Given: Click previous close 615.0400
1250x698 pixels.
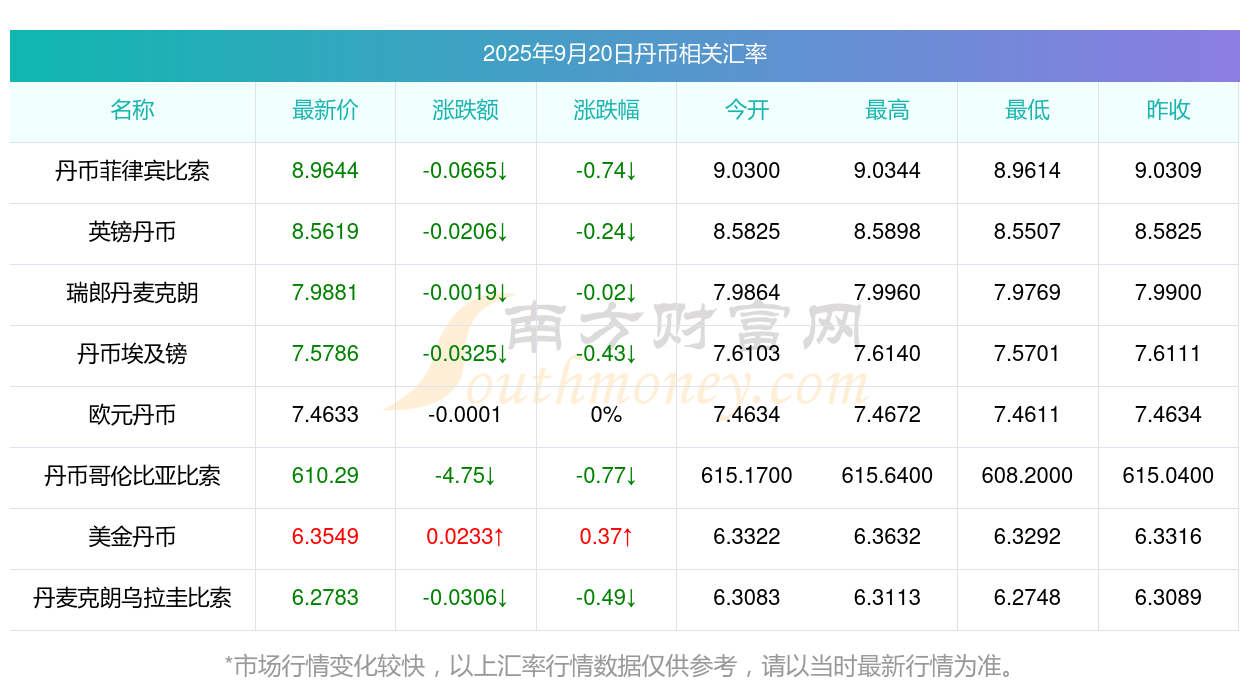Looking at the screenshot, I should [1168, 476].
